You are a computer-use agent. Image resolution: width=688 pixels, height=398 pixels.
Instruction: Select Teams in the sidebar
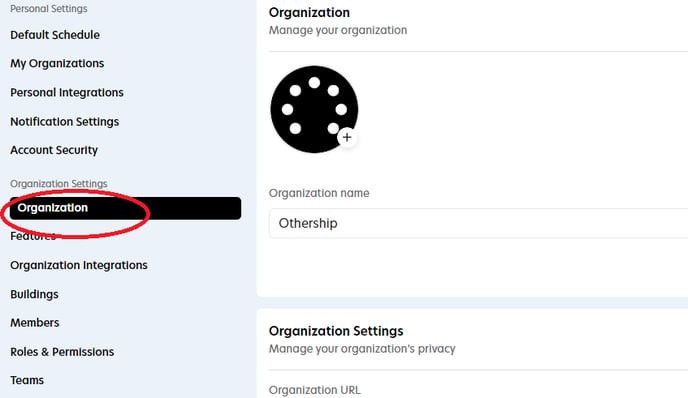[27, 380]
